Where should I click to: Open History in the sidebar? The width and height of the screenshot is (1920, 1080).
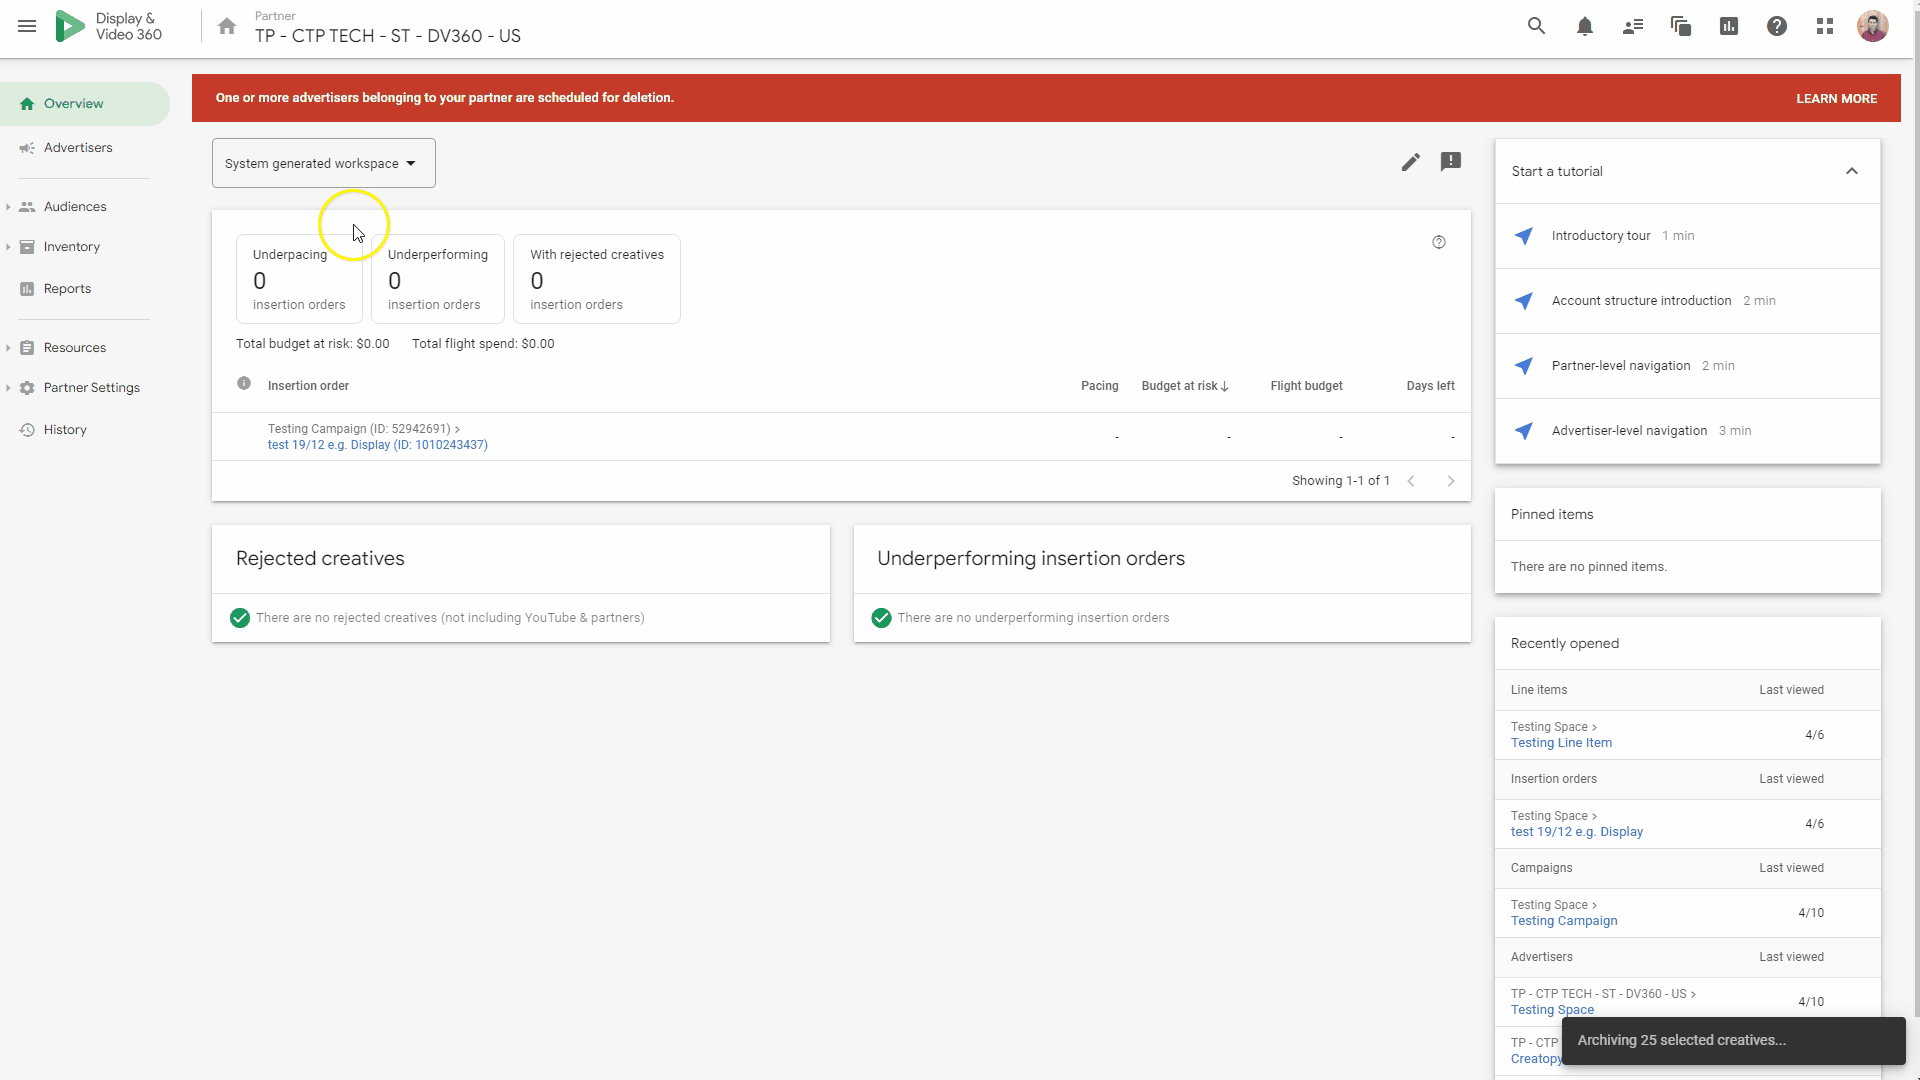65,430
